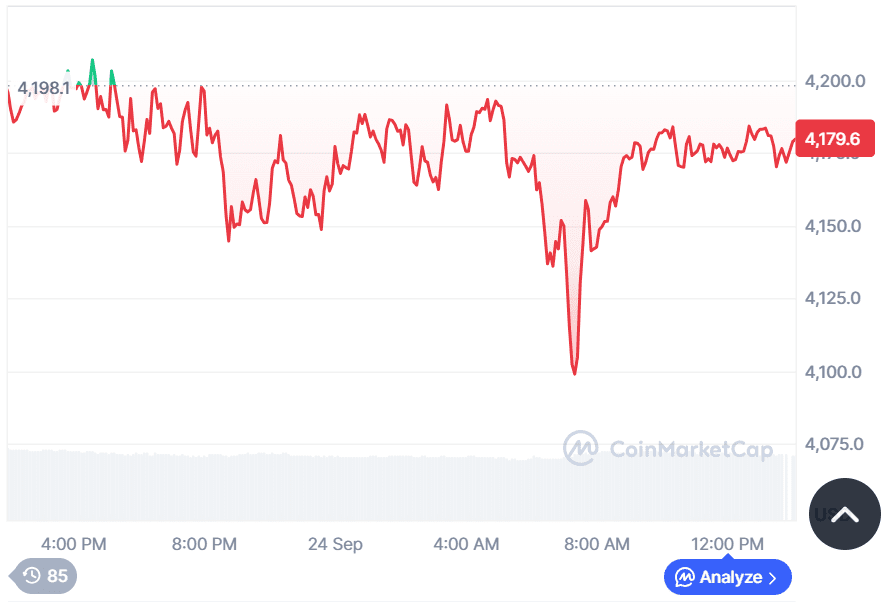
Task: Select the clock history icon next to 85
Action: 30,577
